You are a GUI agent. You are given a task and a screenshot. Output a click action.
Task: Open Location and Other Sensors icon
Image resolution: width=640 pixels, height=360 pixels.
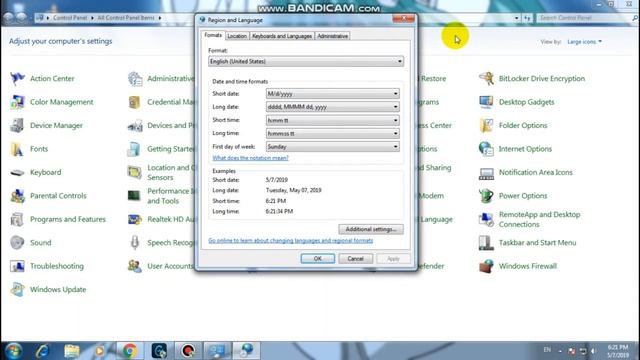(x=135, y=172)
